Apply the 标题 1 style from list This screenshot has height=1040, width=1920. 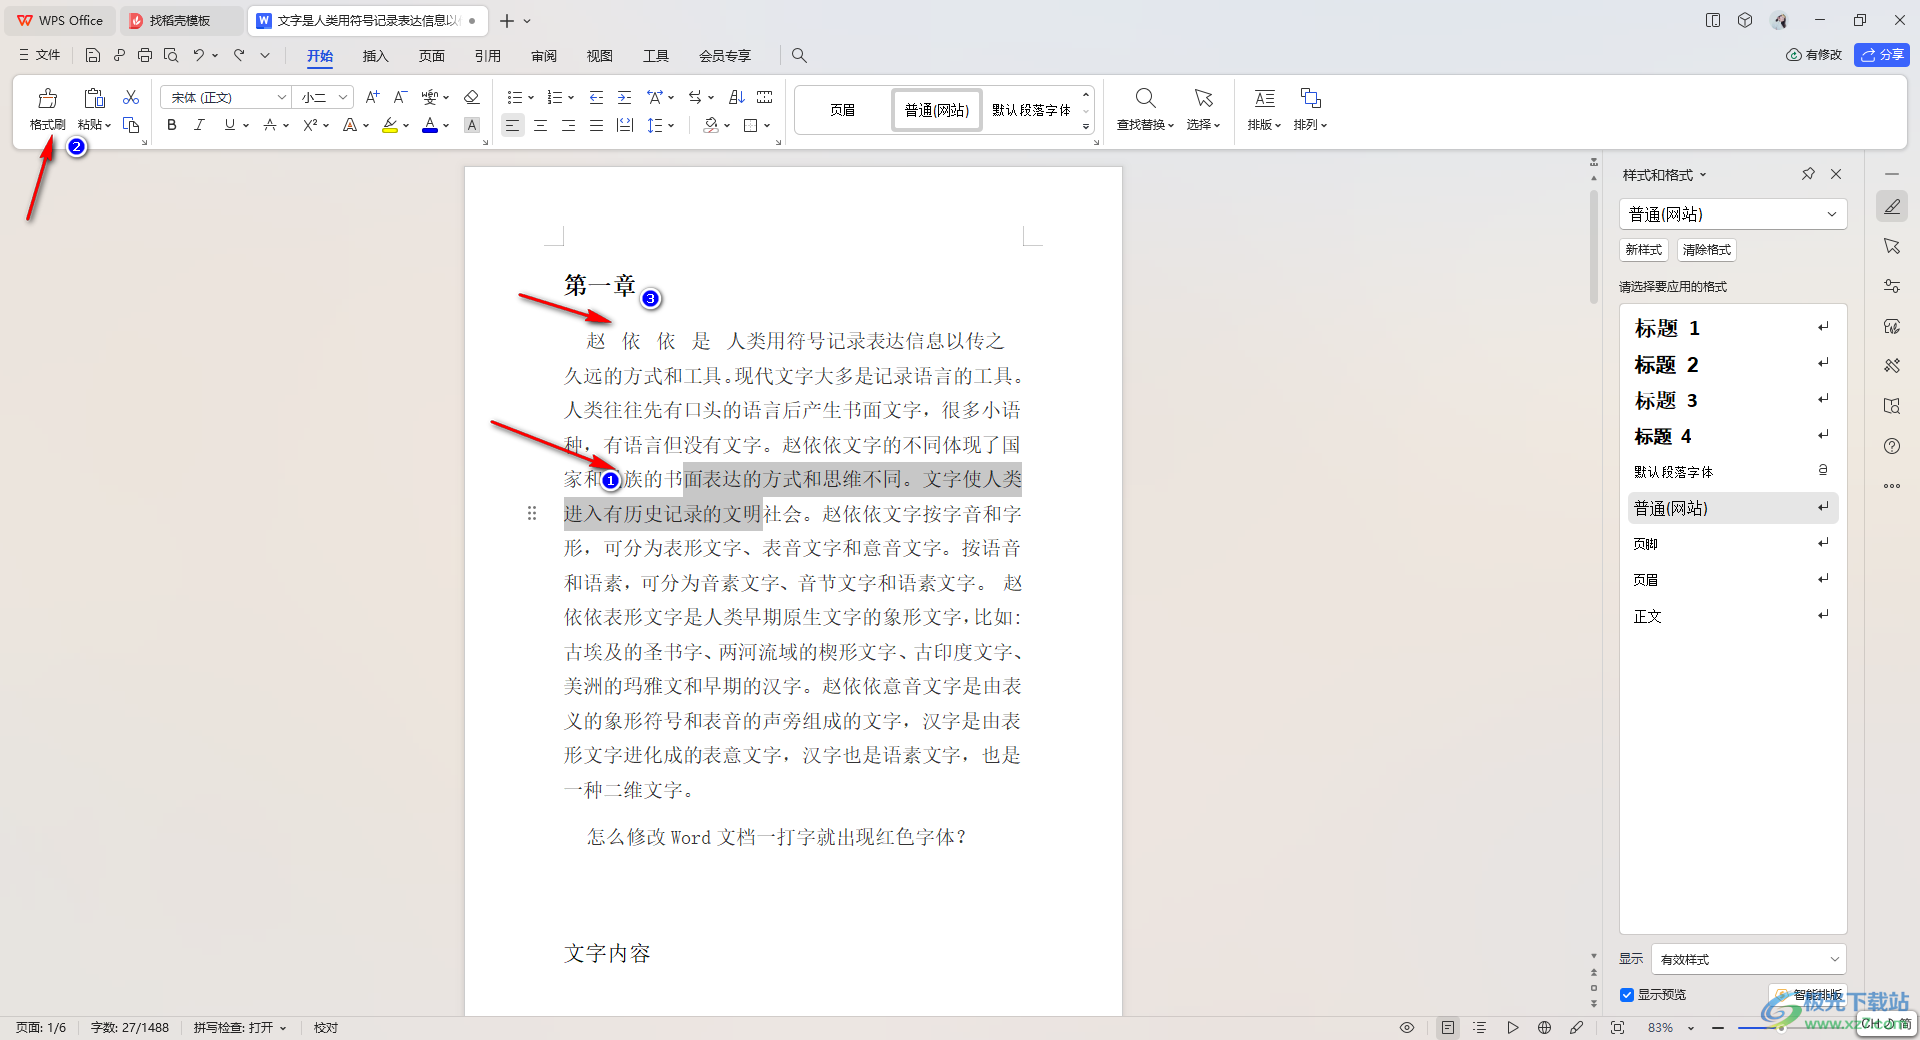(1732, 328)
